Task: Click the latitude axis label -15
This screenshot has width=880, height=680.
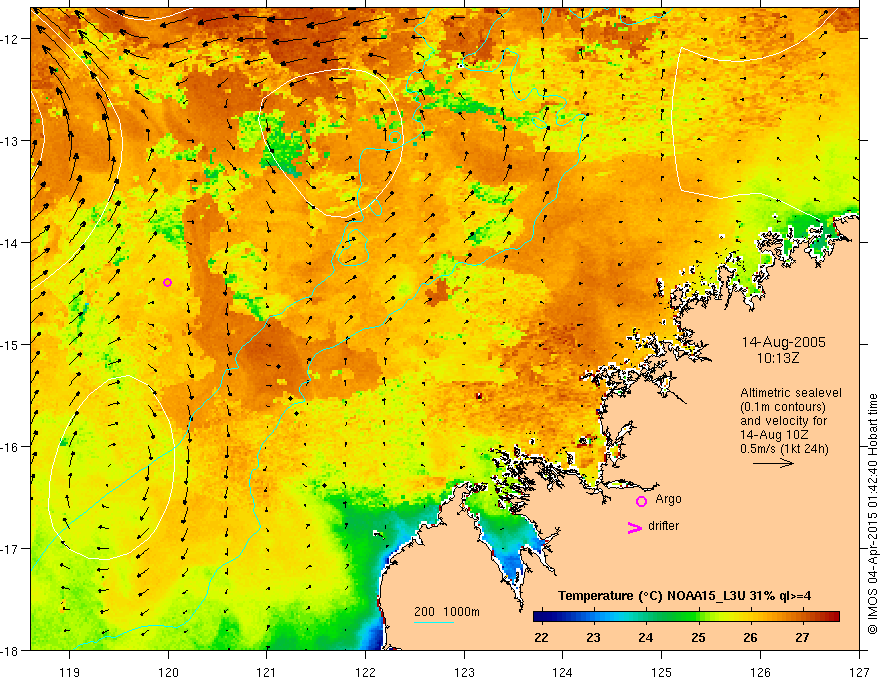Action: pyautogui.click(x=12, y=344)
